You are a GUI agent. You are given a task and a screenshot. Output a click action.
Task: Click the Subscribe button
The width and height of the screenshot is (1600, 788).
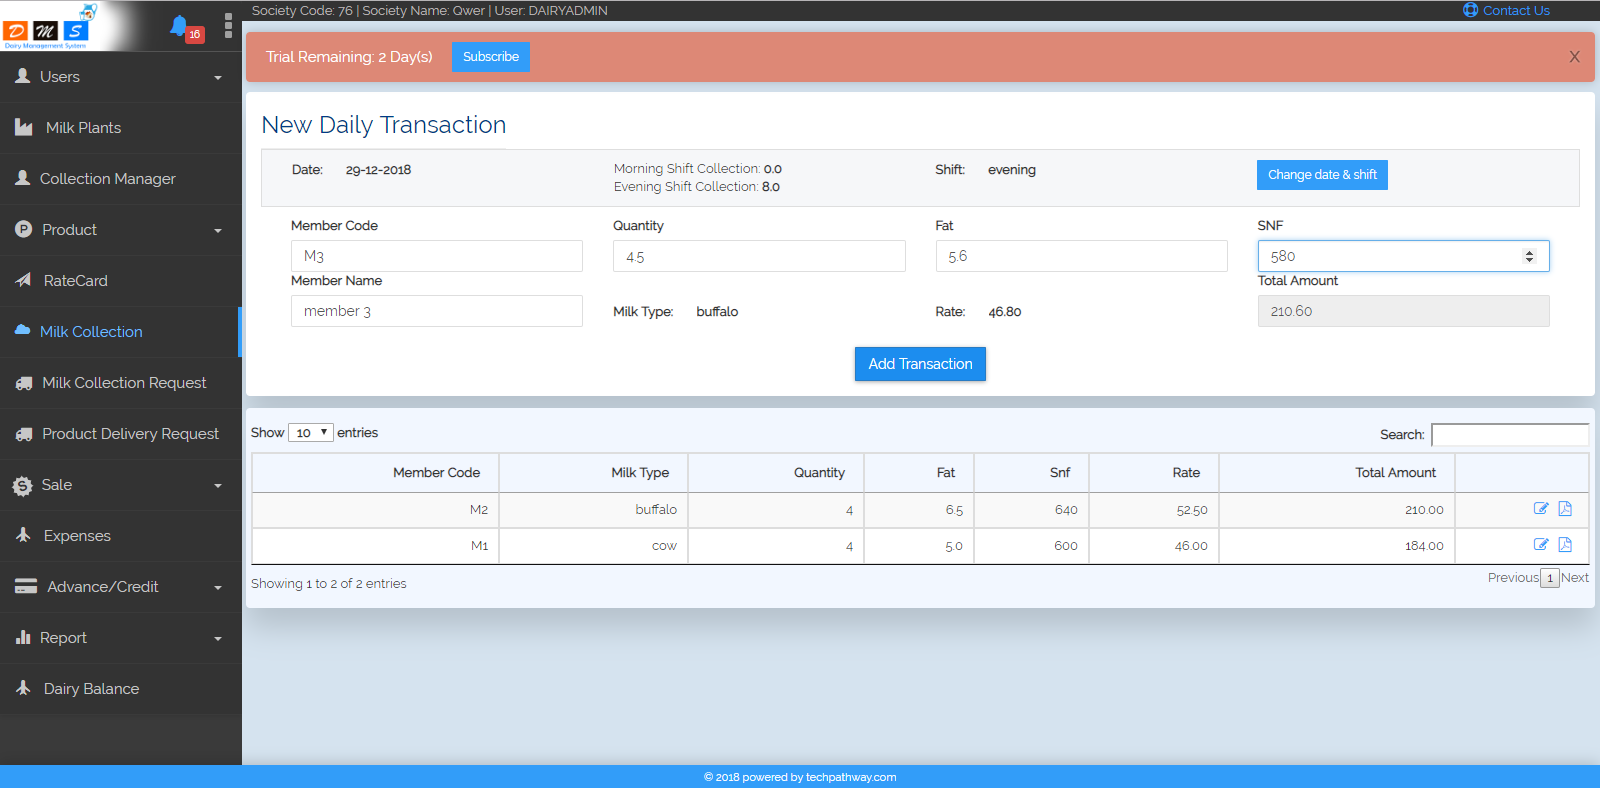(x=490, y=57)
